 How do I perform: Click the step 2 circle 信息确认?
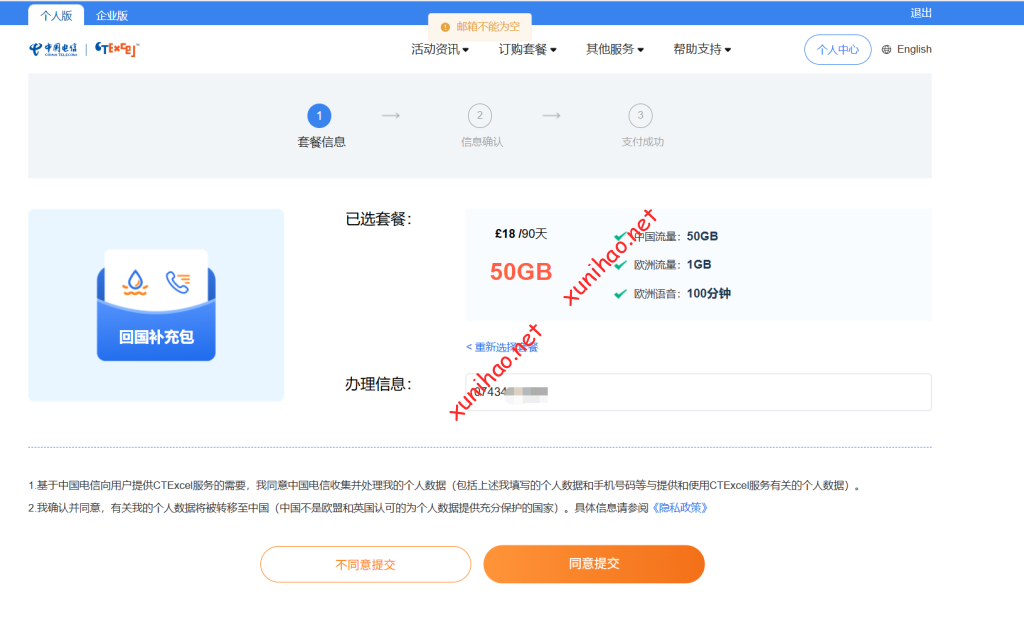(x=479, y=116)
